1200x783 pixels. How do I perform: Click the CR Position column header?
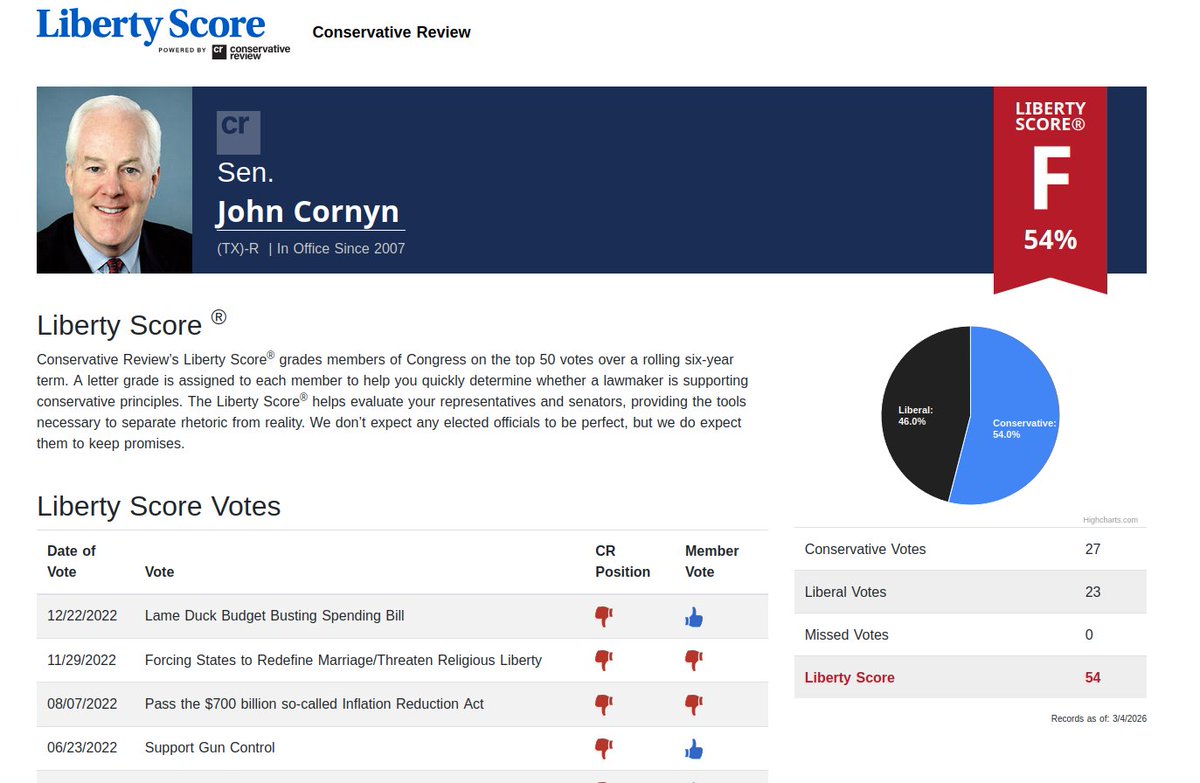tap(622, 561)
